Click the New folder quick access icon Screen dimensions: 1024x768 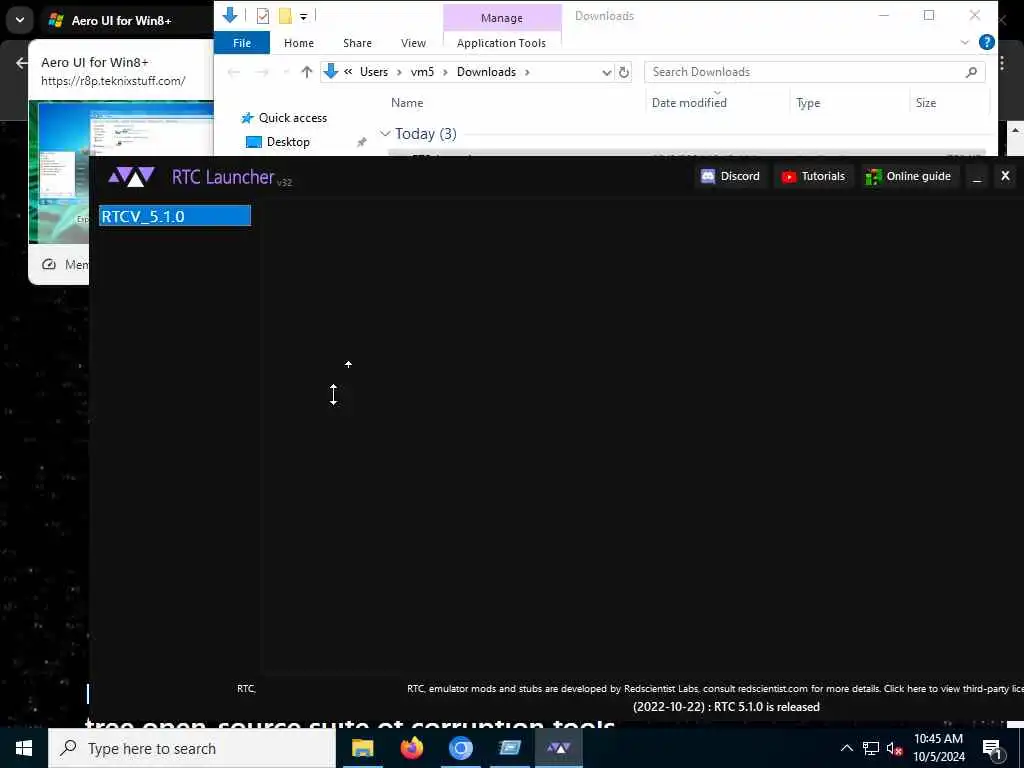285,16
